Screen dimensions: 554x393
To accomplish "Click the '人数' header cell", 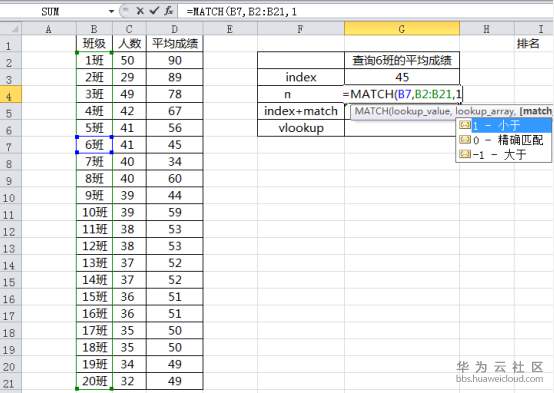I will click(x=129, y=43).
